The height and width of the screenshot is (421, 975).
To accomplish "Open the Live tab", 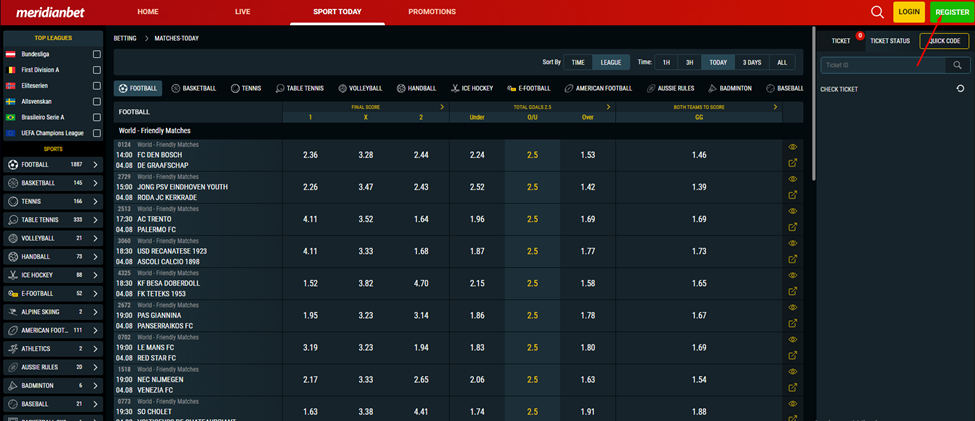I will coord(243,12).
